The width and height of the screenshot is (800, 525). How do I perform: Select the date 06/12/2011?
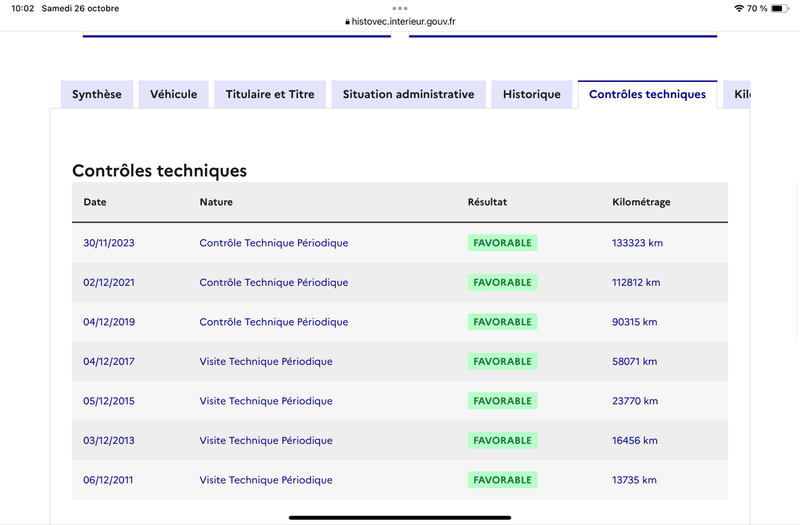pos(108,480)
